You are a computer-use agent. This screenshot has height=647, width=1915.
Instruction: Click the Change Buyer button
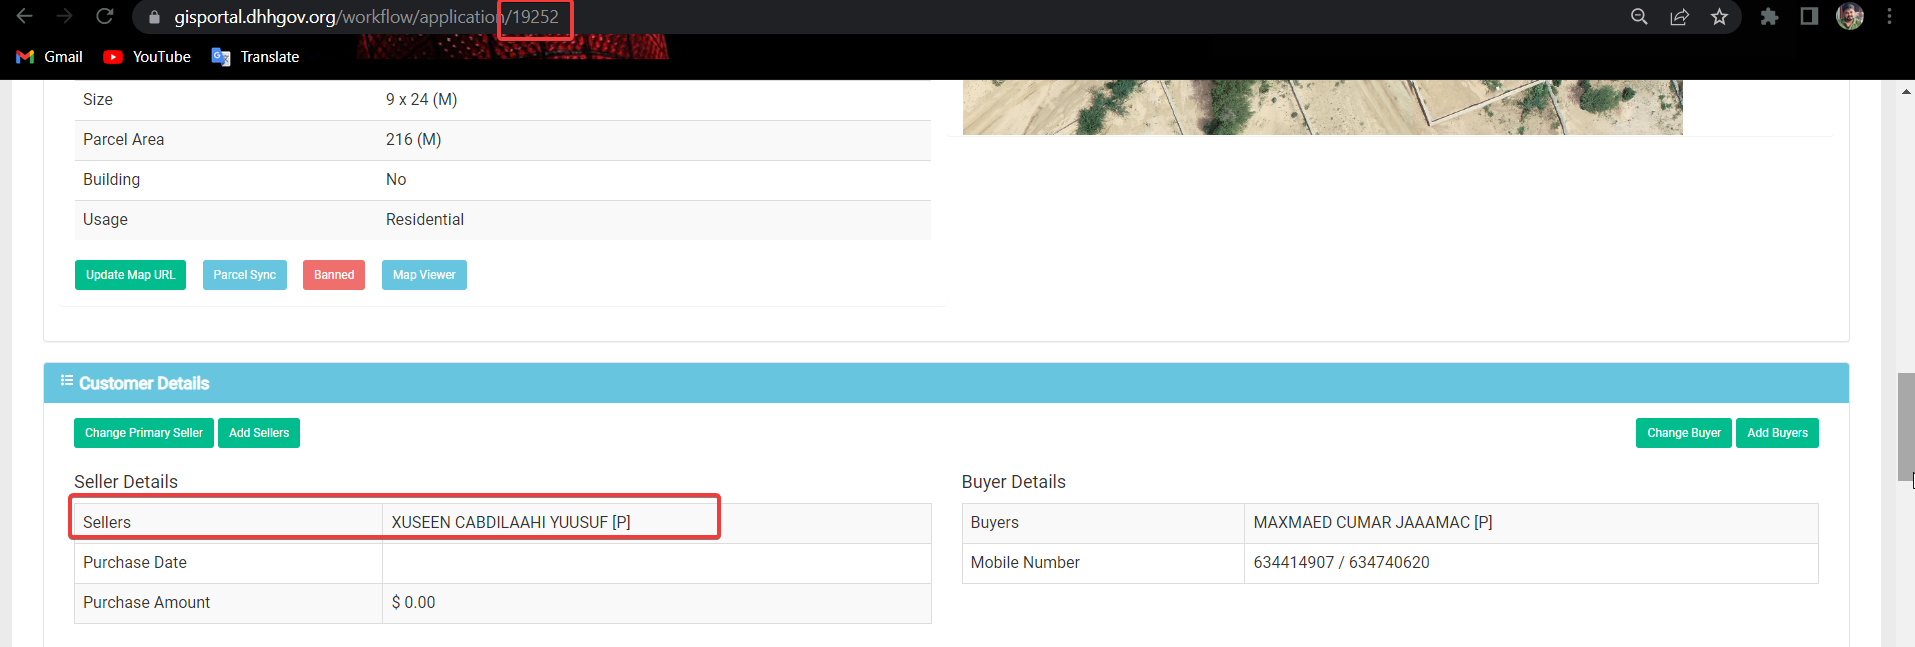tap(1684, 433)
